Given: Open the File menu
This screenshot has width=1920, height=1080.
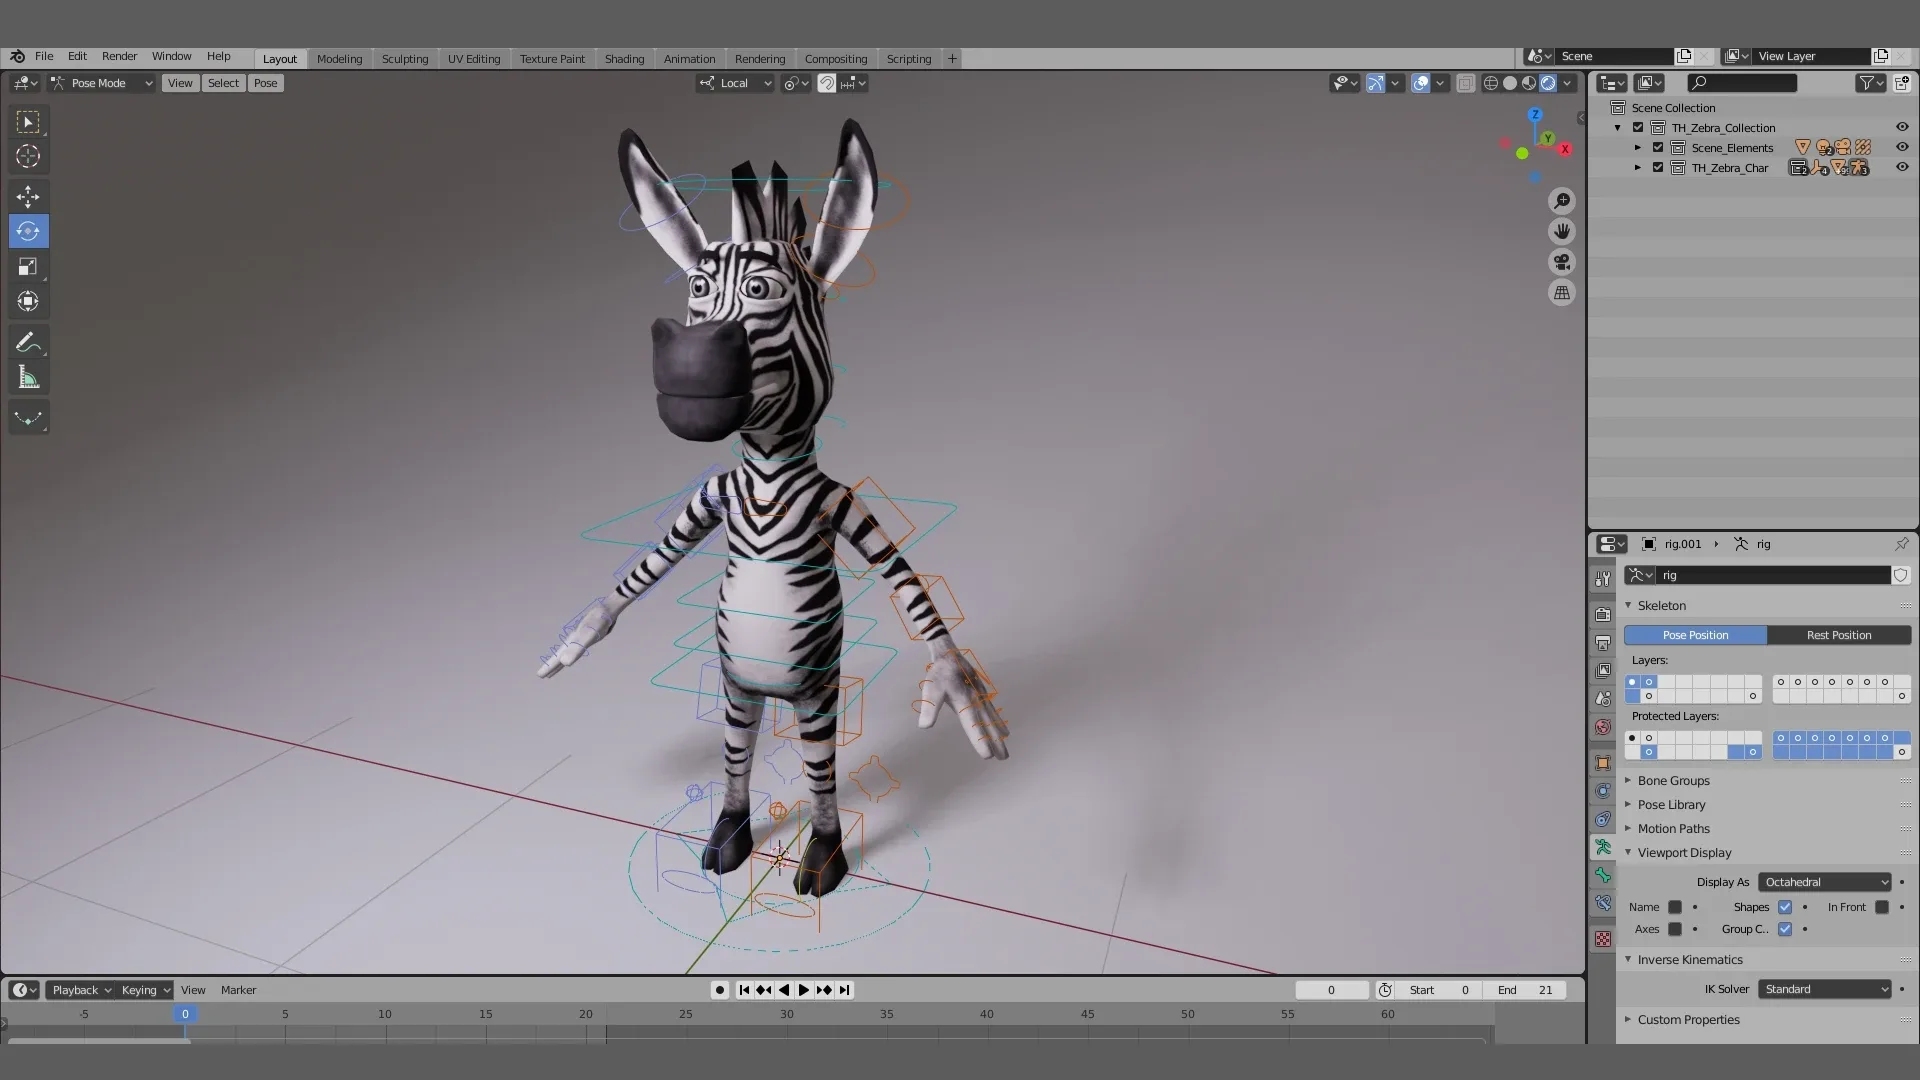Looking at the screenshot, I should (x=44, y=56).
